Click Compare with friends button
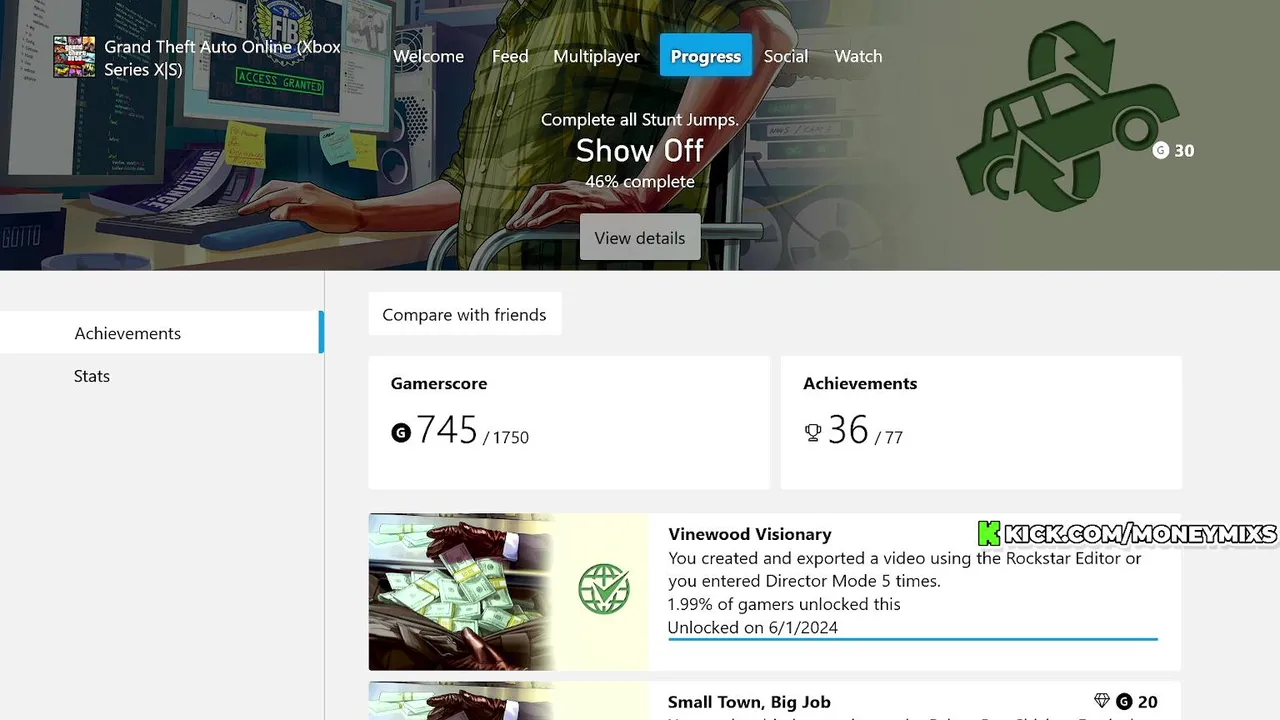1280x720 pixels. pos(465,314)
